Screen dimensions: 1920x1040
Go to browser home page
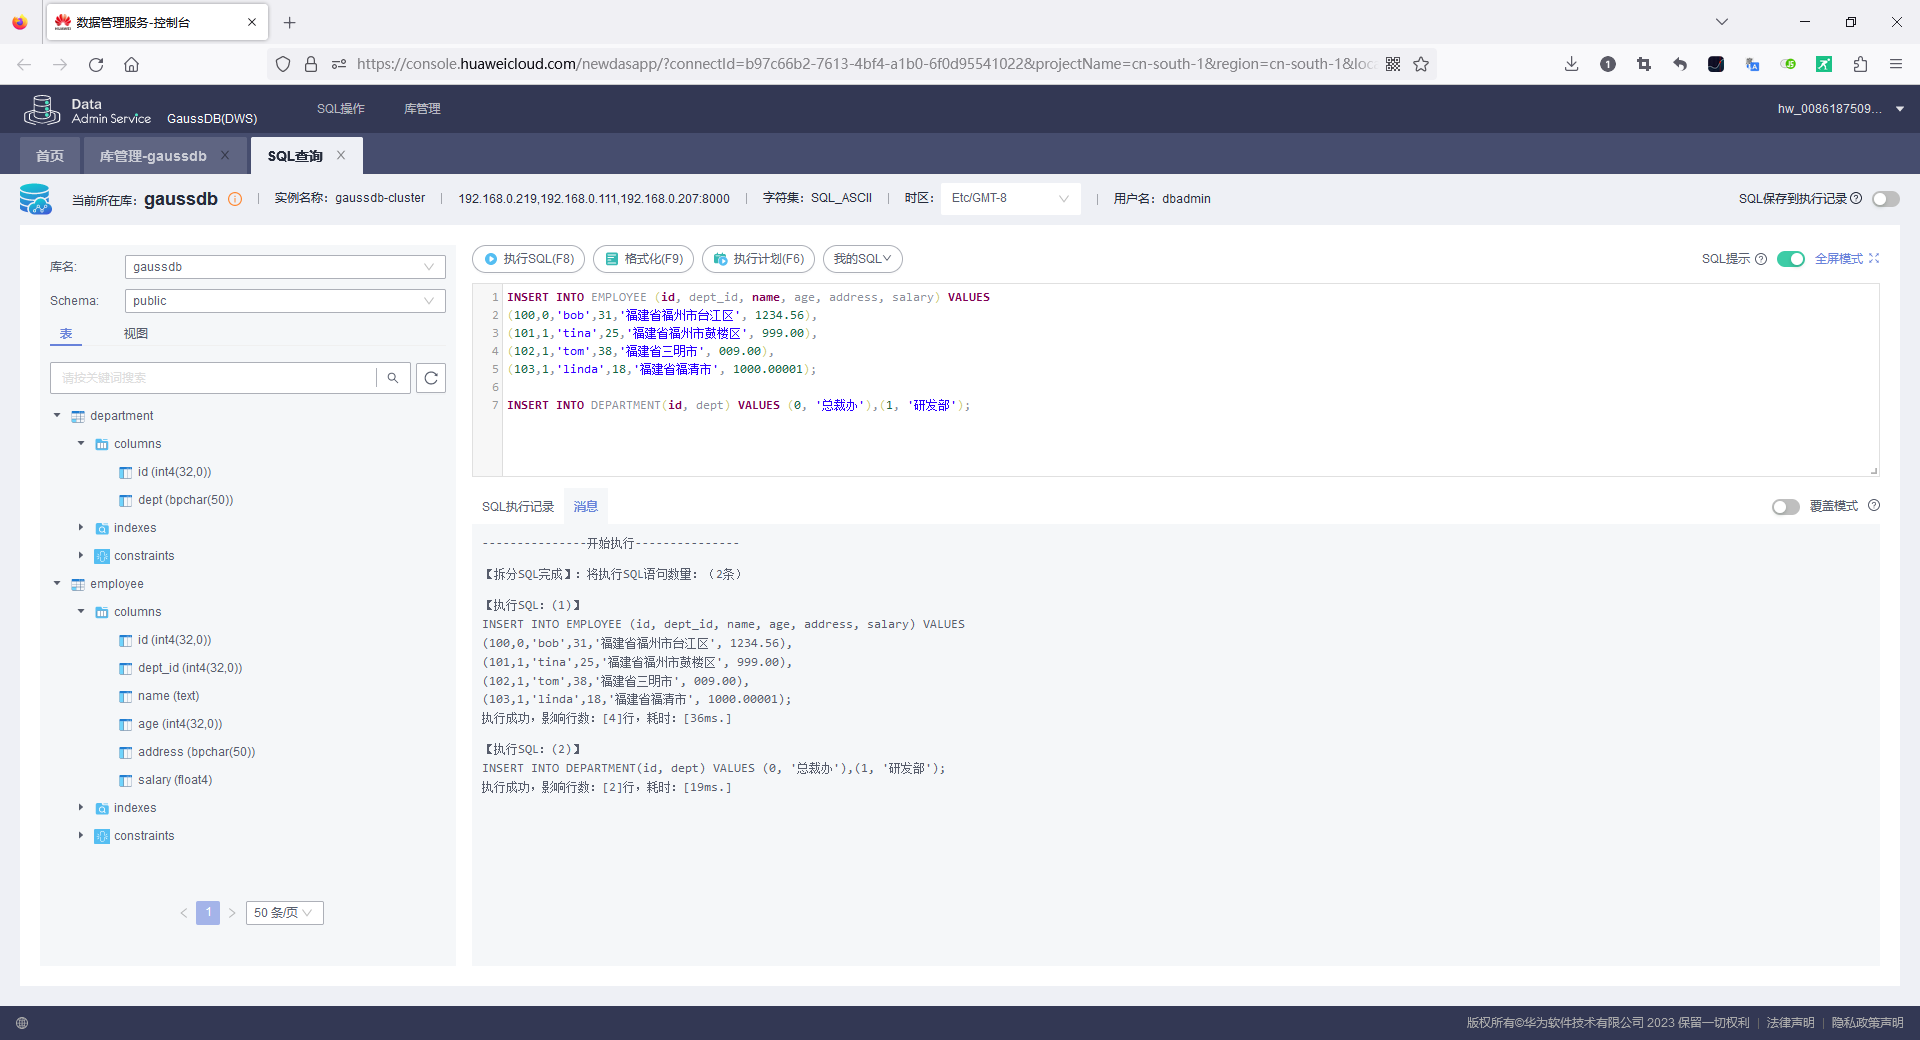tap(131, 64)
